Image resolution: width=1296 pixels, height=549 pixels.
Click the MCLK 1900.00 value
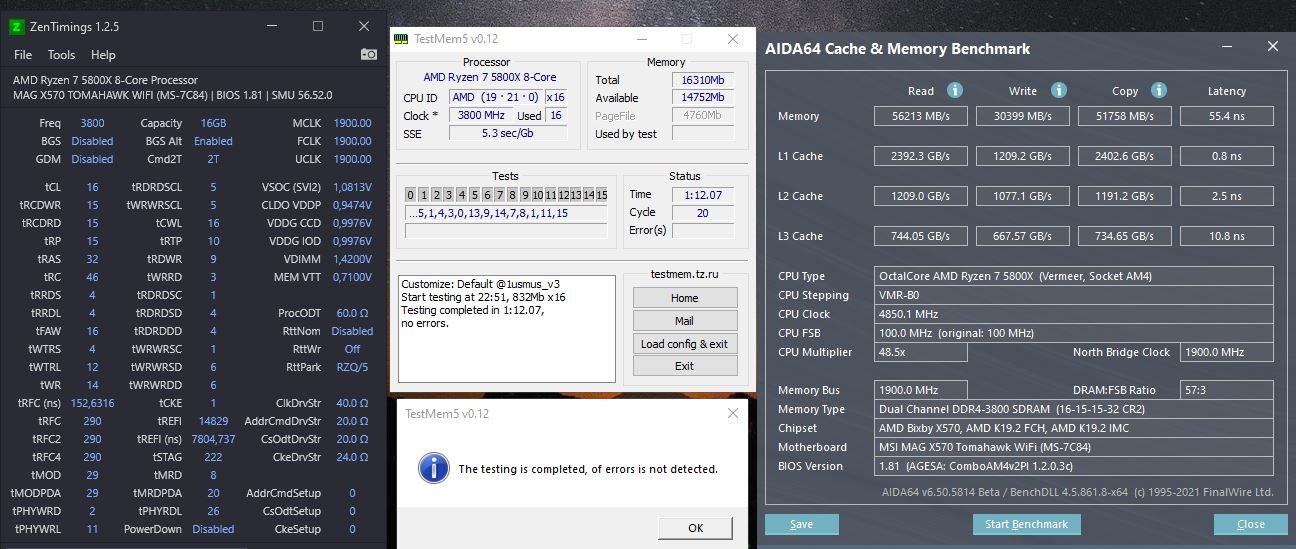[x=352, y=124]
